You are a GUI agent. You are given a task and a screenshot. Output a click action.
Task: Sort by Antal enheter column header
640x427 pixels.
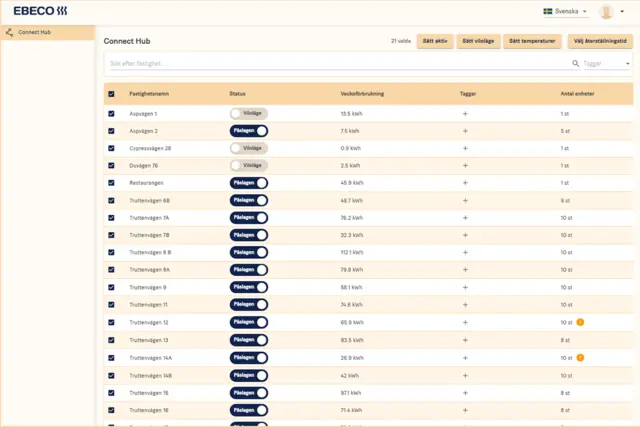coord(577,94)
